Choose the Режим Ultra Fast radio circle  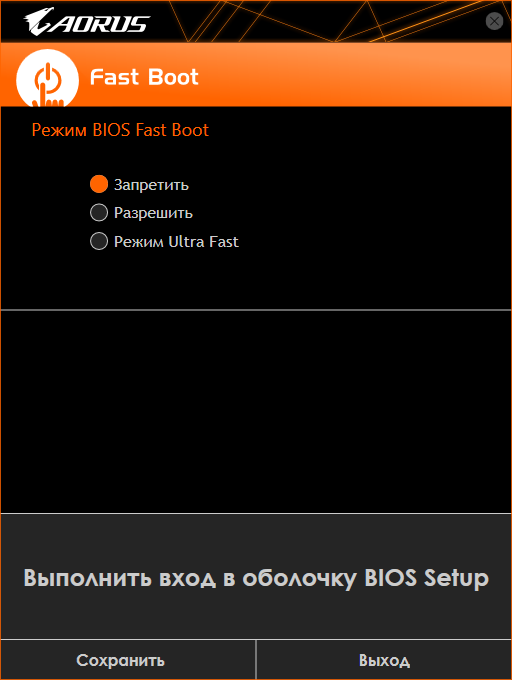pos(99,241)
